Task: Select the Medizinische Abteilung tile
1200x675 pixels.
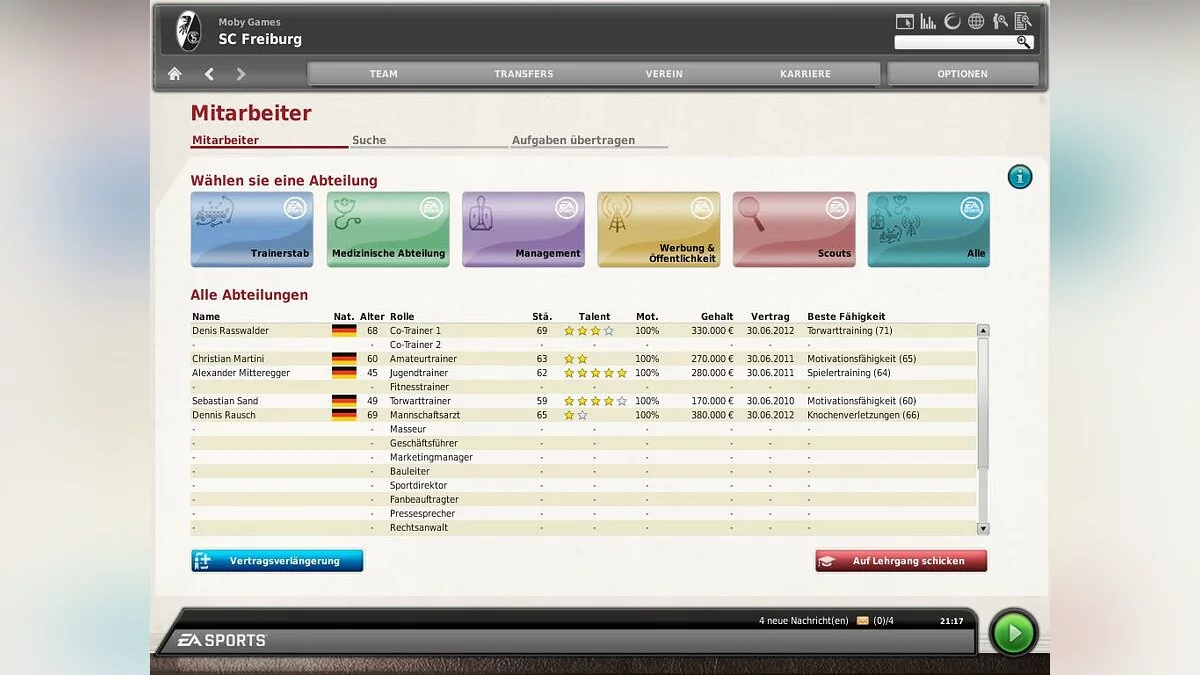Action: pos(388,229)
